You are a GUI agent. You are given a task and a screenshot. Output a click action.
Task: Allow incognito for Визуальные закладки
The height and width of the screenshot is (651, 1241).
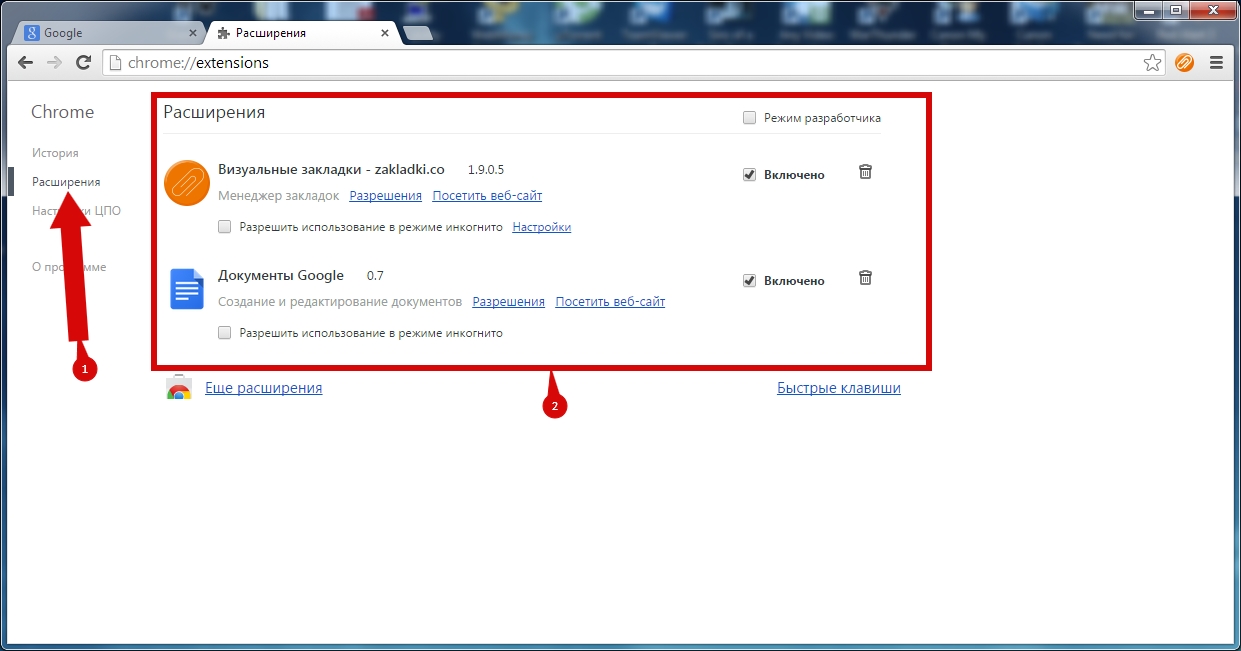(225, 227)
